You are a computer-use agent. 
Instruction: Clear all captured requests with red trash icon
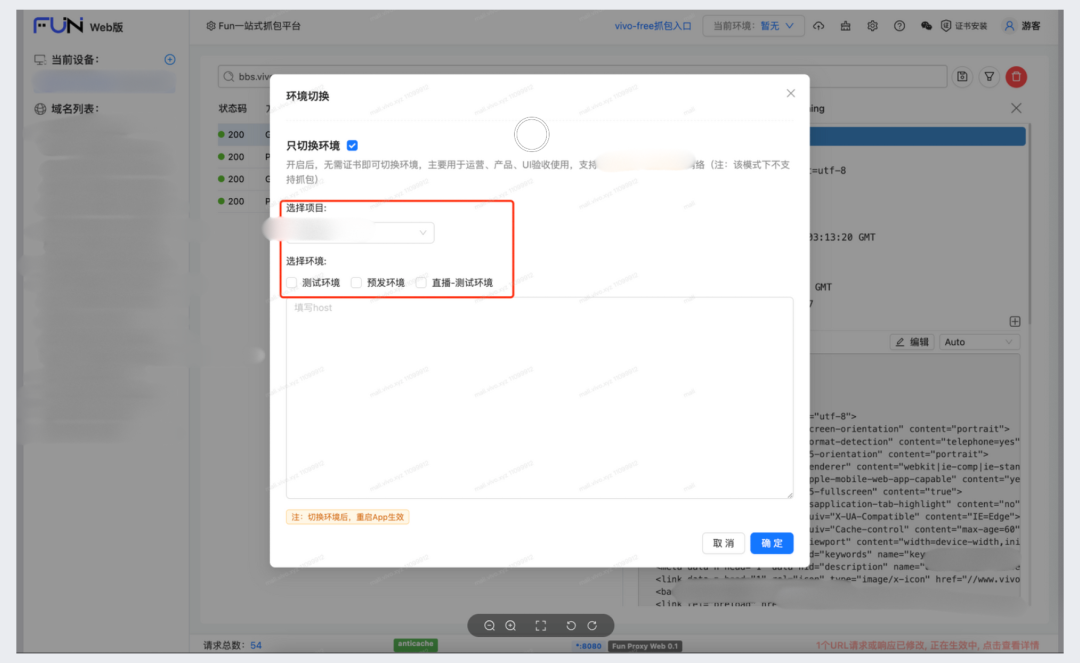tap(1016, 76)
